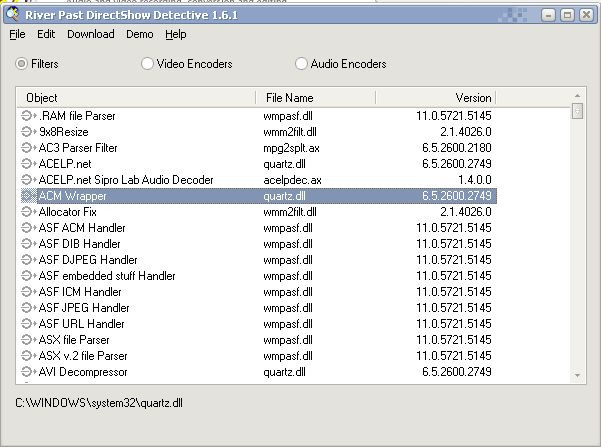Click the C:\WINDOWS\system32\quartz.dll path text
601x447 pixels.
pyautogui.click(x=99, y=403)
